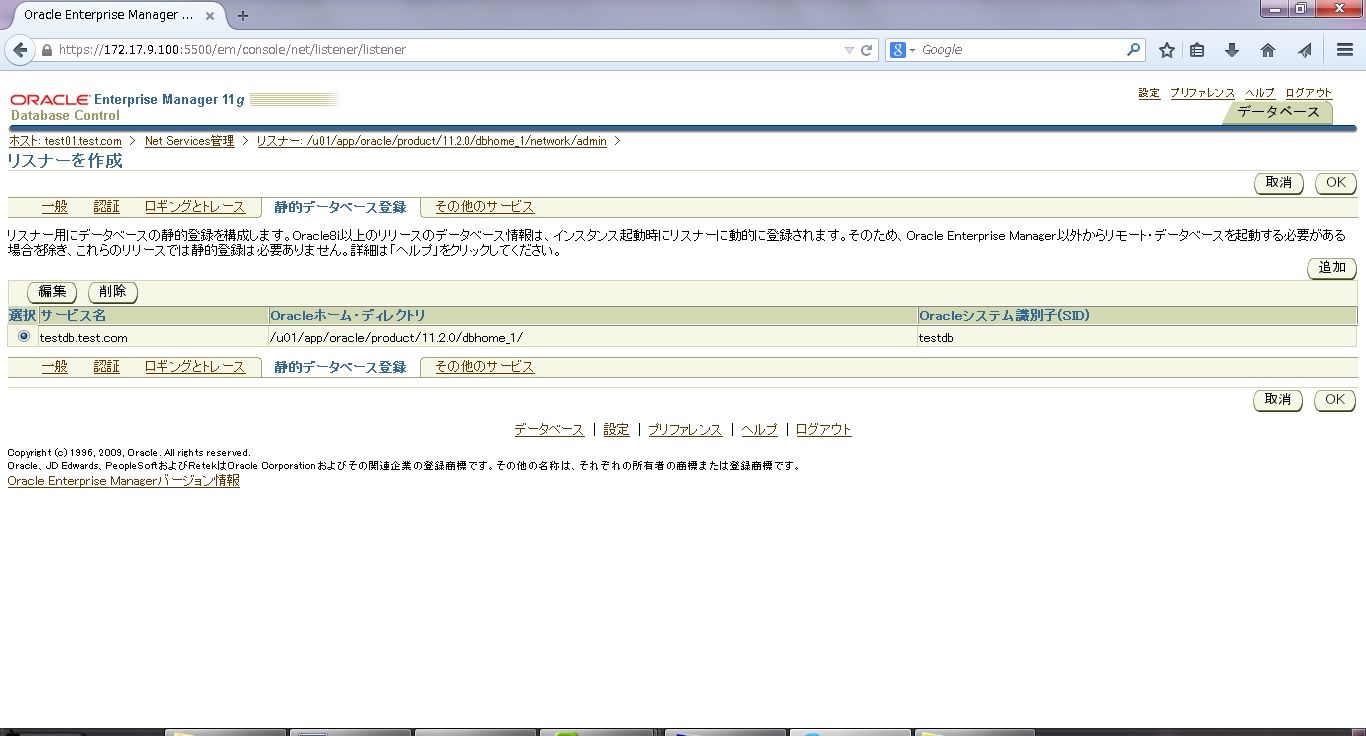
Task: Click the lower 取消 button
Action: (x=1278, y=400)
